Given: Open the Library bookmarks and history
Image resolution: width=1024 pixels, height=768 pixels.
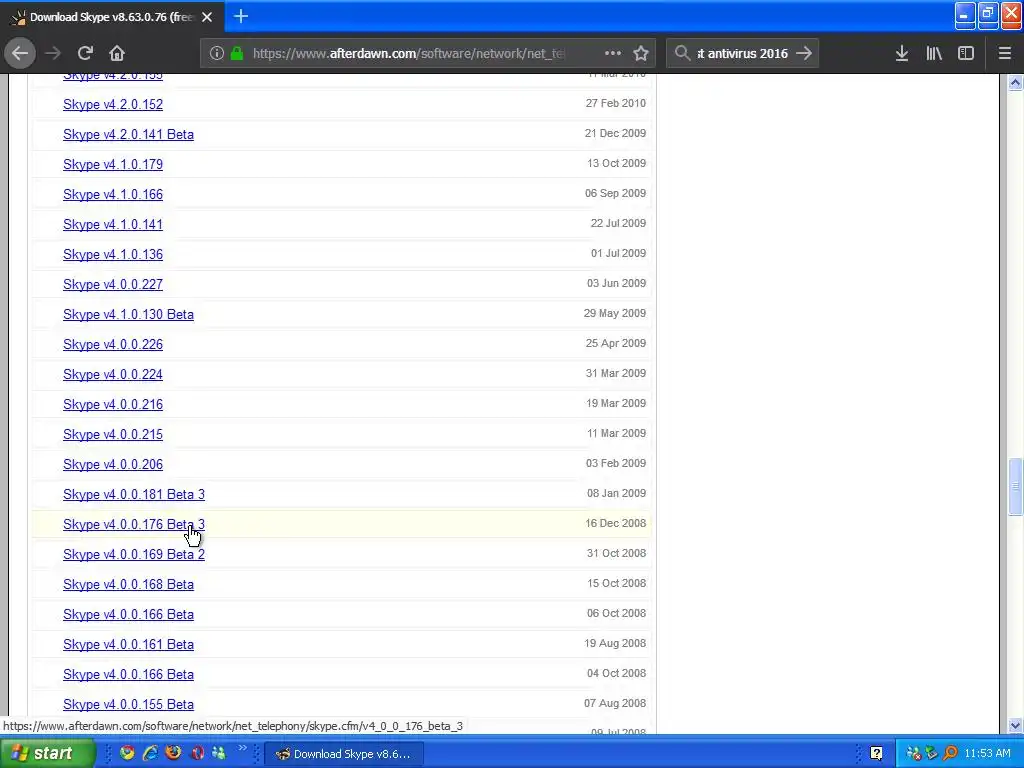Looking at the screenshot, I should click(x=934, y=53).
